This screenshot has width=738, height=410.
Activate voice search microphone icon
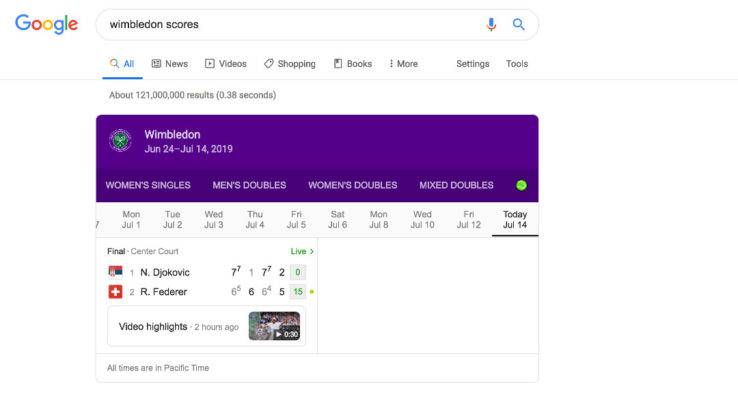[x=491, y=24]
